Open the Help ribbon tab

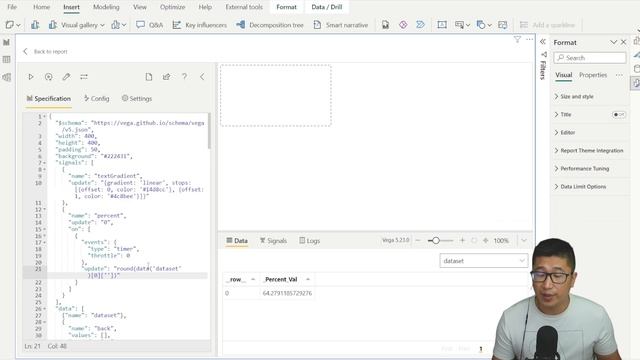pos(205,7)
